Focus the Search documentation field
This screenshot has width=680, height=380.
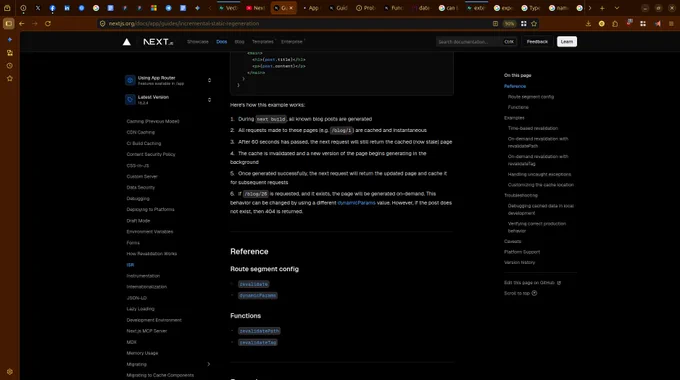(476, 42)
